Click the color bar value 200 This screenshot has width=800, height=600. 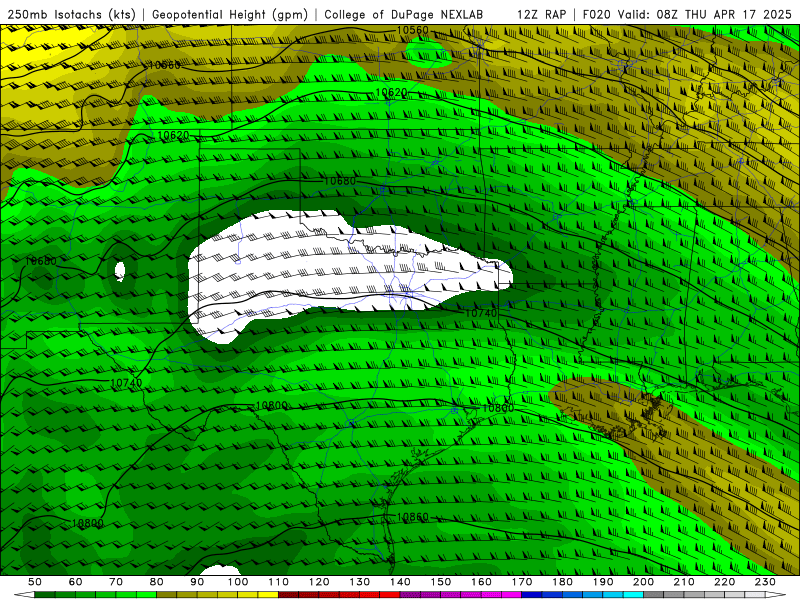(643, 582)
